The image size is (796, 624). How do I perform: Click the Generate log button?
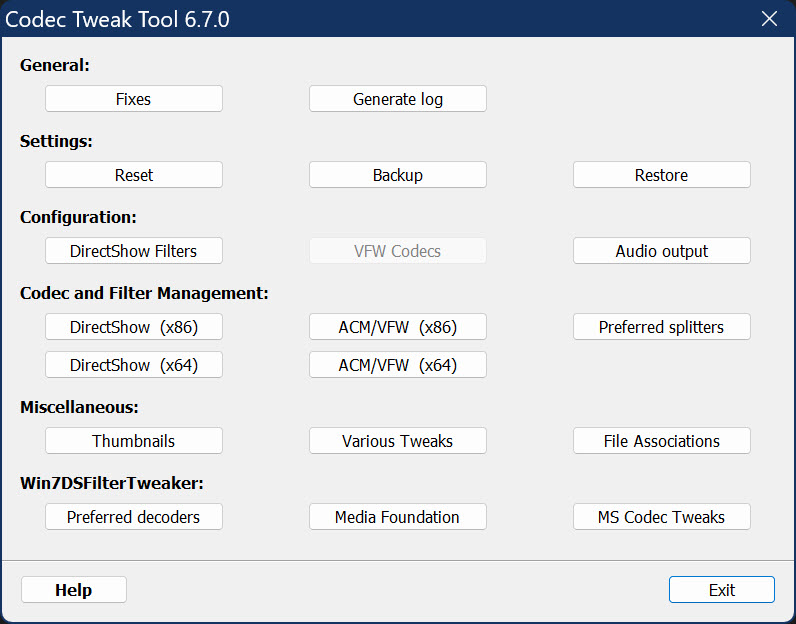[x=397, y=98]
